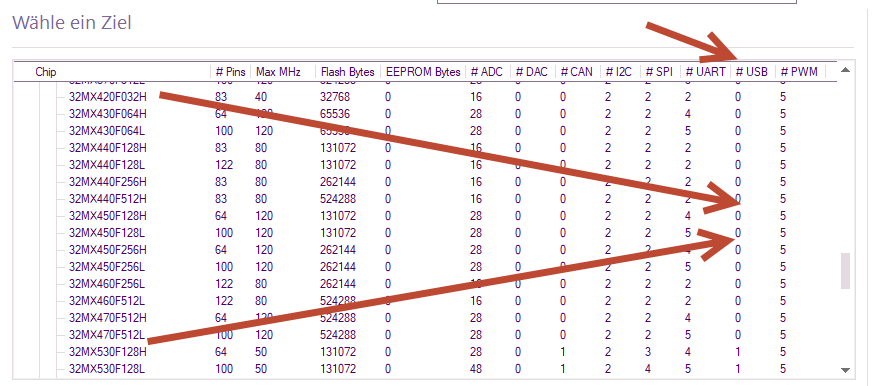Select chip 32MX440F256H

point(108,182)
